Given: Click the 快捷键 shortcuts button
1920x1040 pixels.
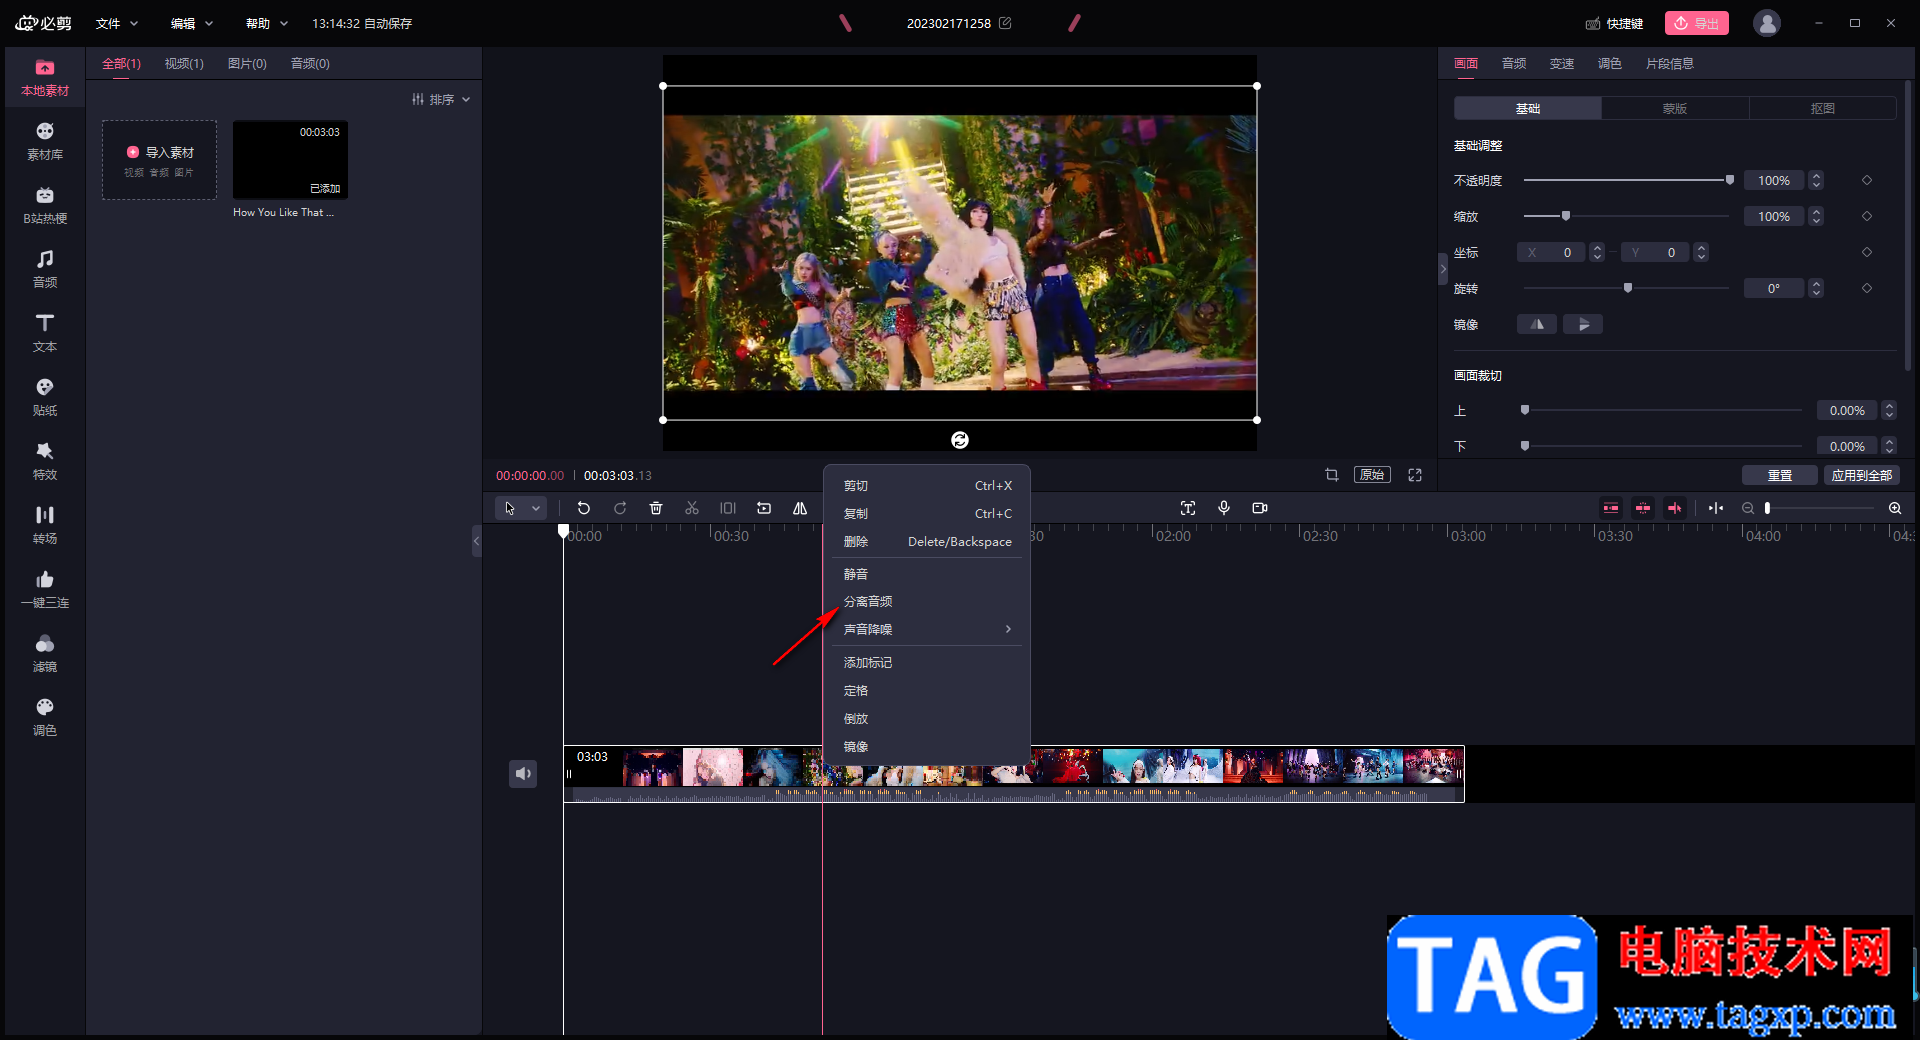Looking at the screenshot, I should tap(1615, 23).
